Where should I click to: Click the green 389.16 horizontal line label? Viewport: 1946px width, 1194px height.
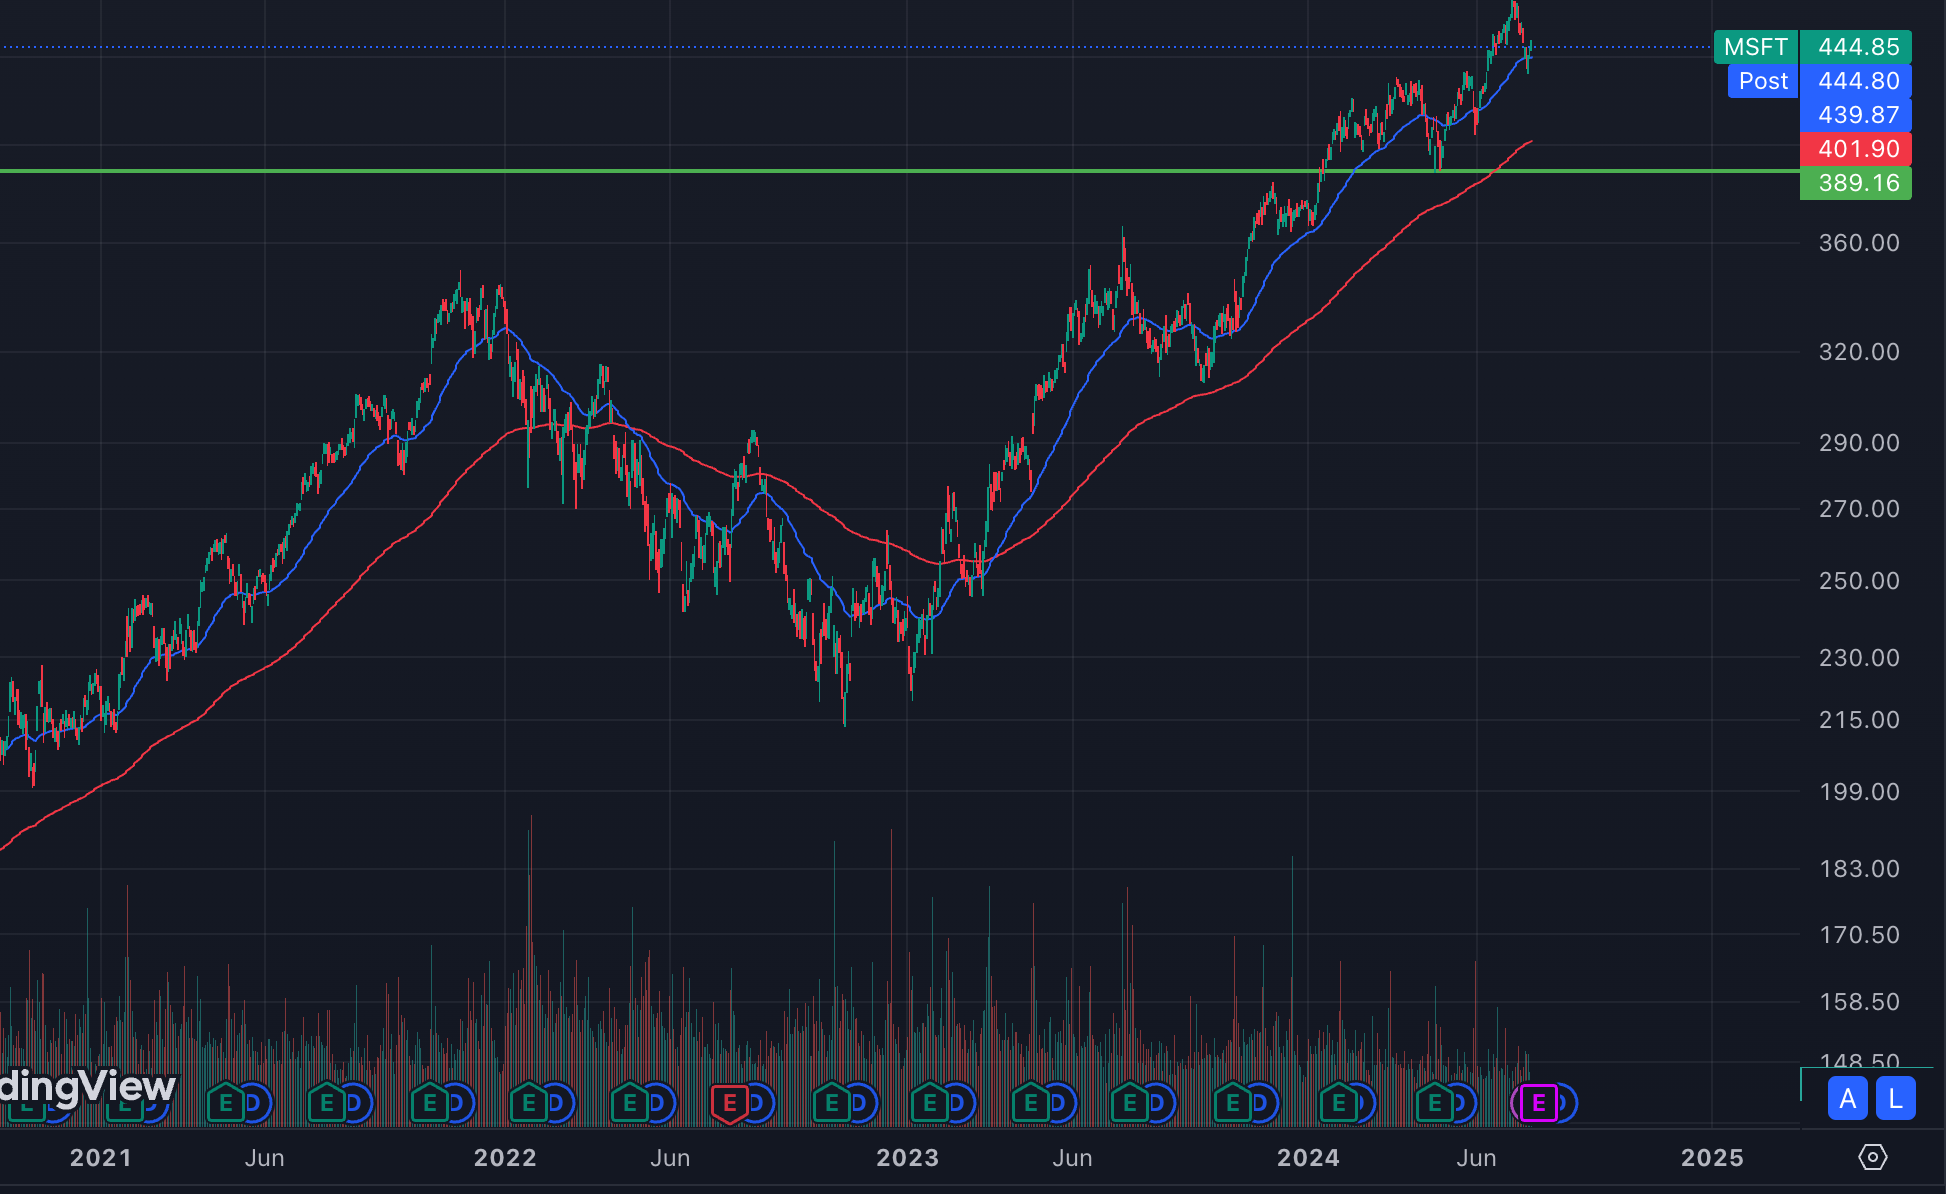[1856, 183]
